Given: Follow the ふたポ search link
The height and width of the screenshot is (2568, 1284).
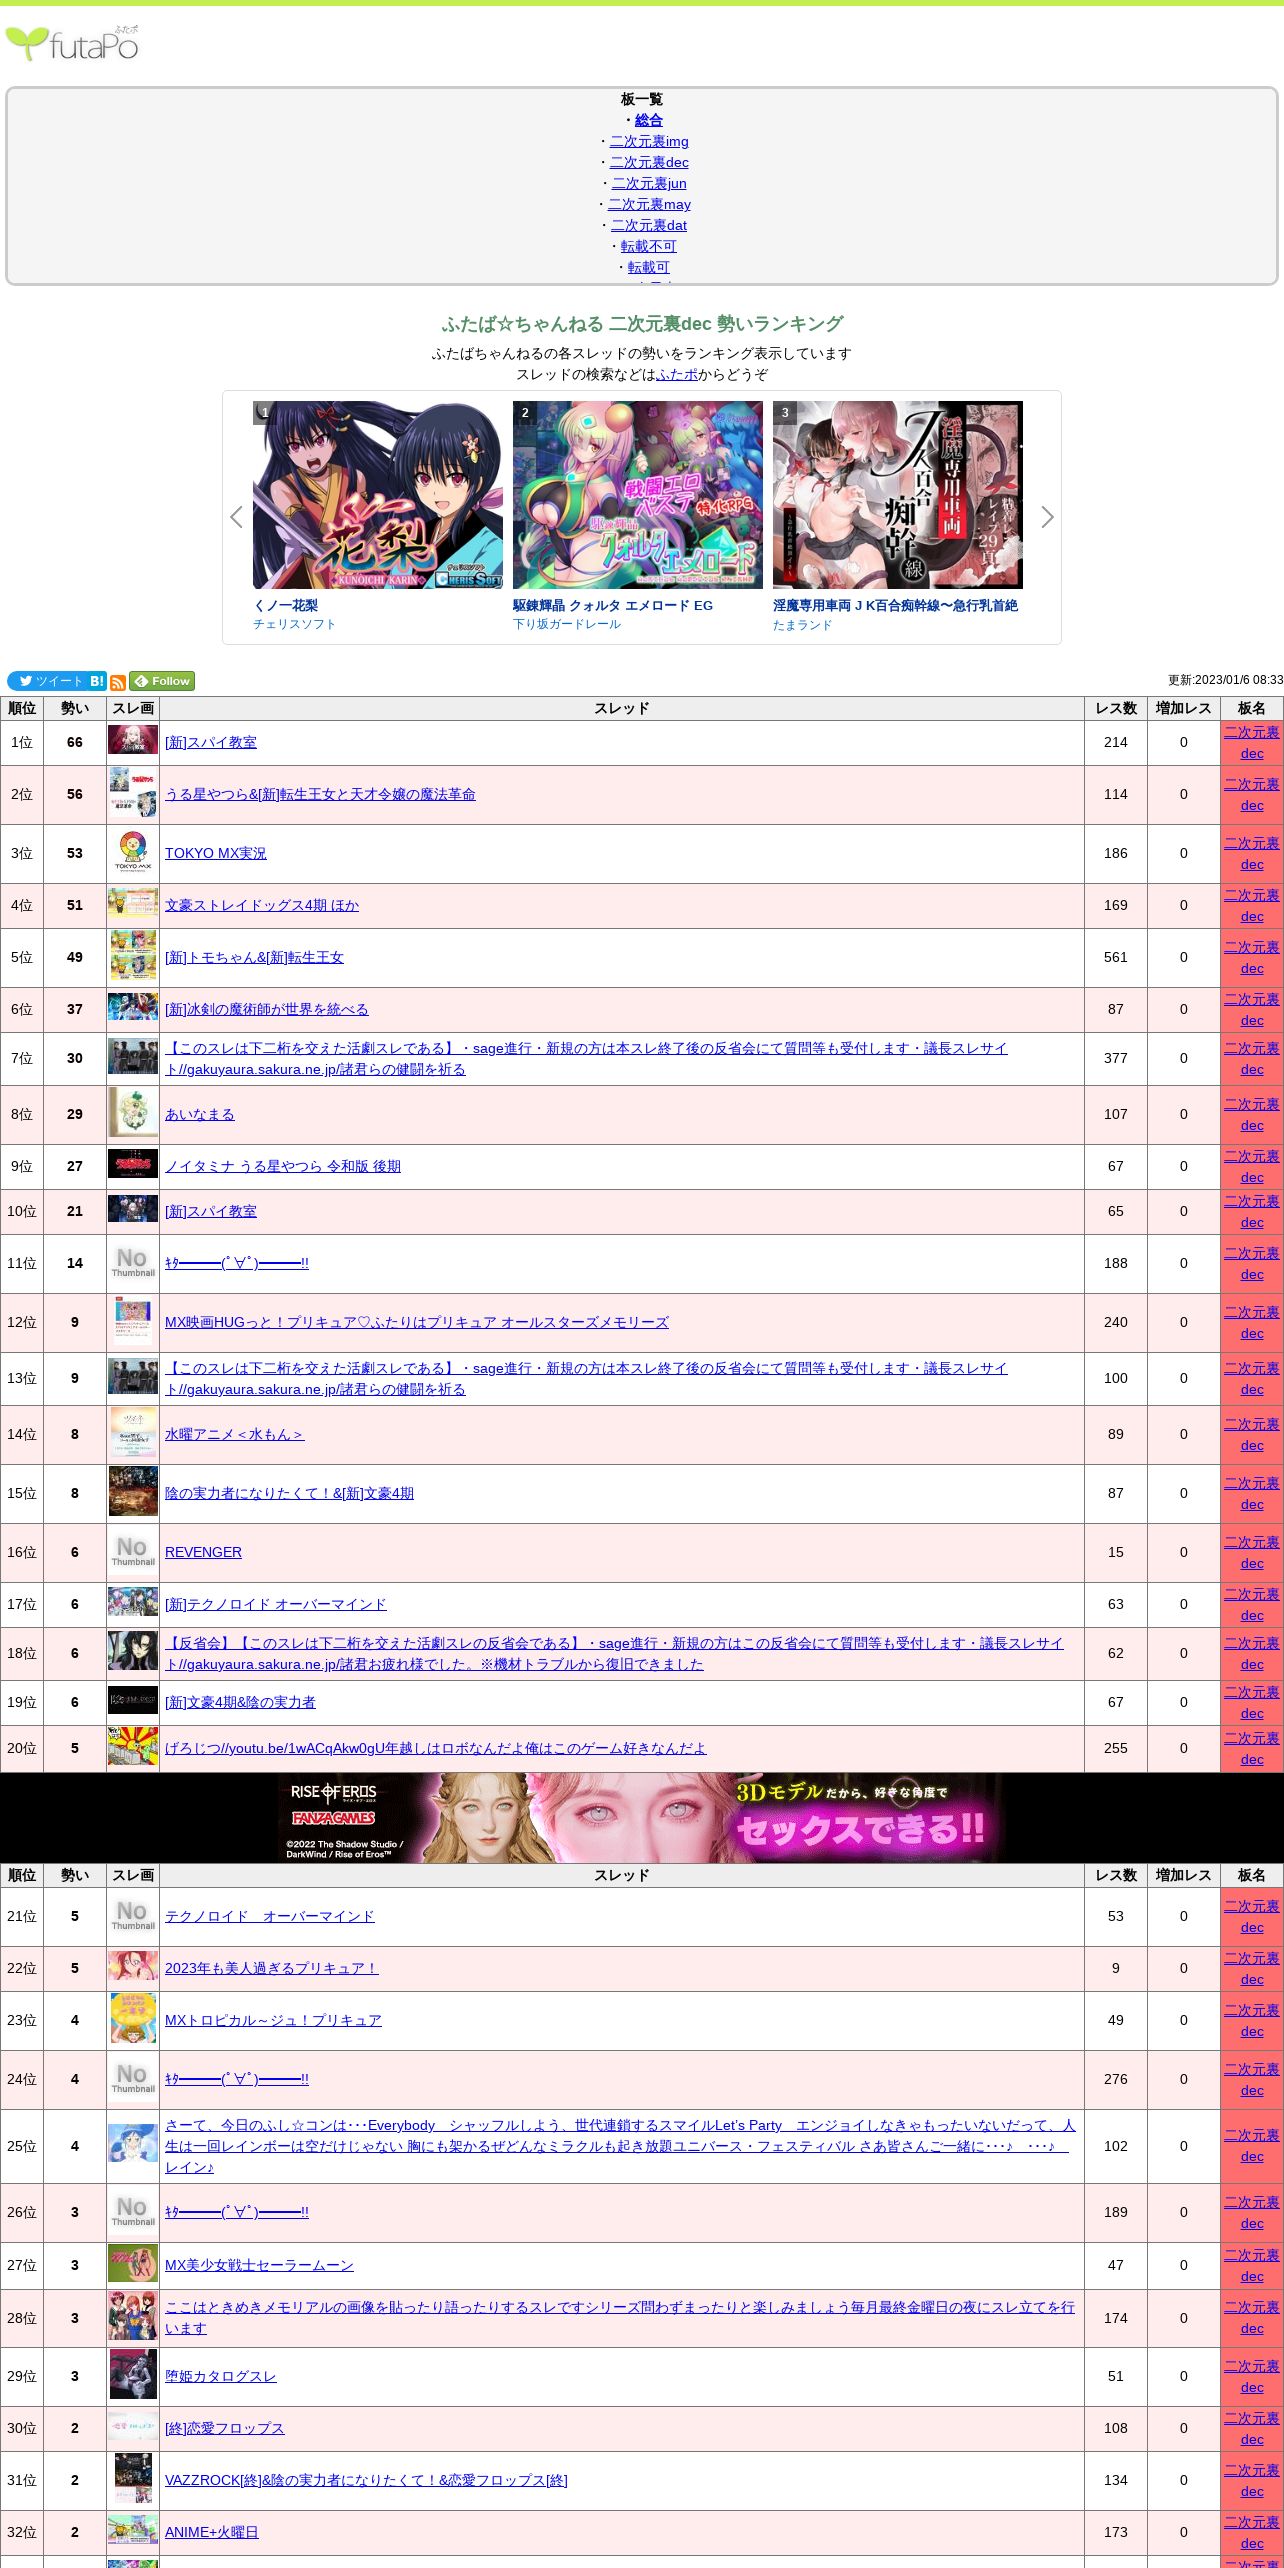Looking at the screenshot, I should coord(677,374).
